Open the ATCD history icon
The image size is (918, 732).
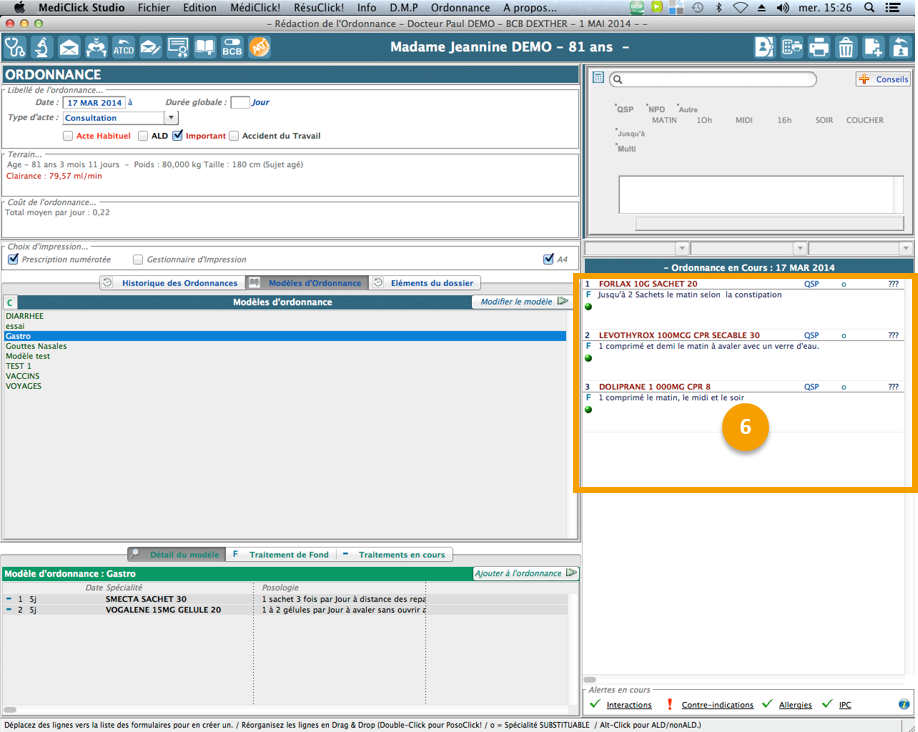(124, 47)
